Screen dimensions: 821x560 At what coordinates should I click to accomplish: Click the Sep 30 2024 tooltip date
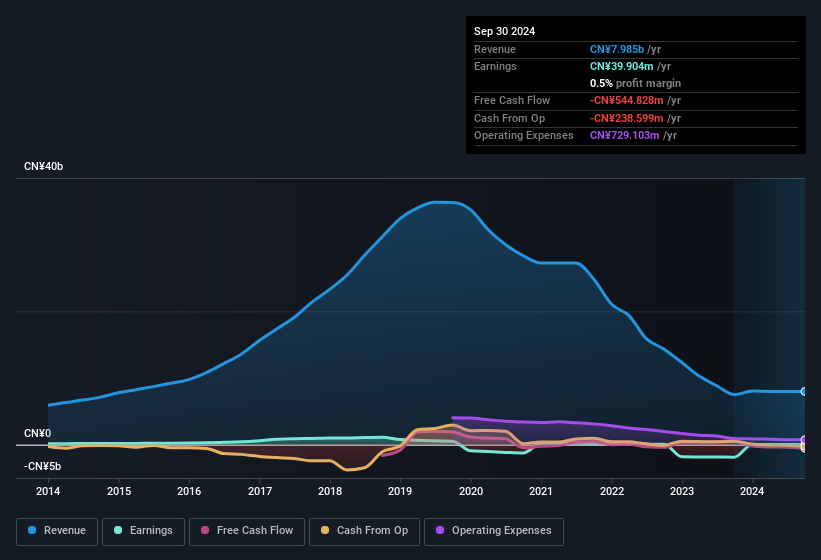click(504, 31)
